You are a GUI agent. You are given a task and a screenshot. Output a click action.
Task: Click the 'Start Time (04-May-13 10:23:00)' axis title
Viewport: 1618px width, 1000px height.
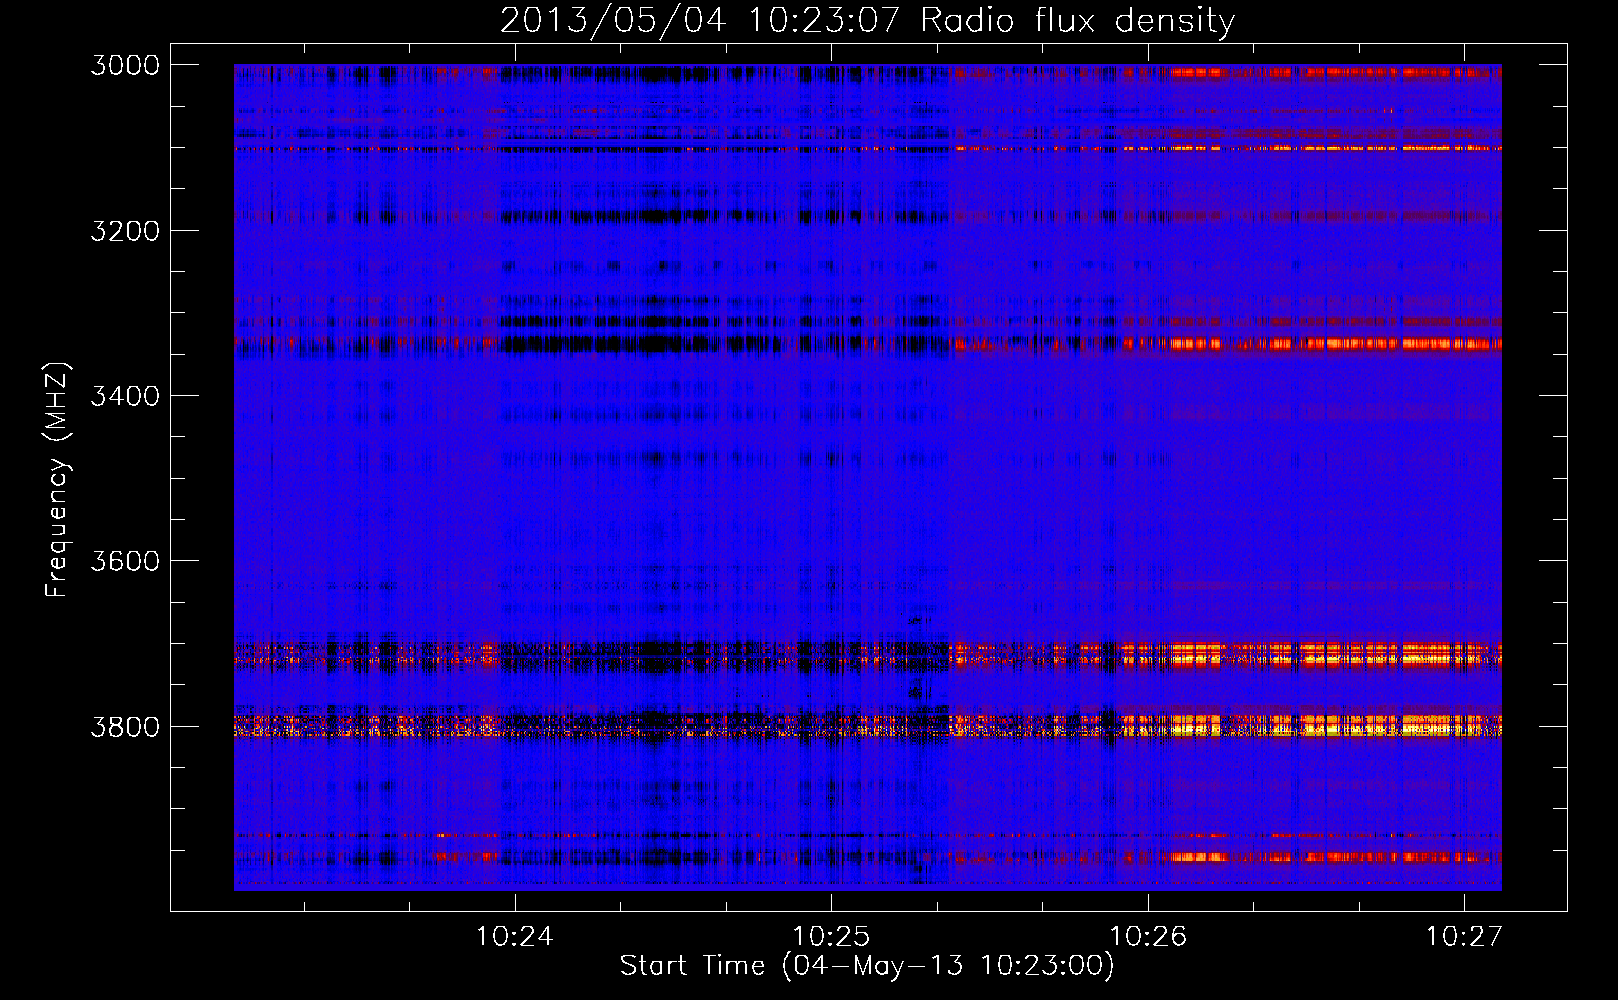pyautogui.click(x=867, y=966)
